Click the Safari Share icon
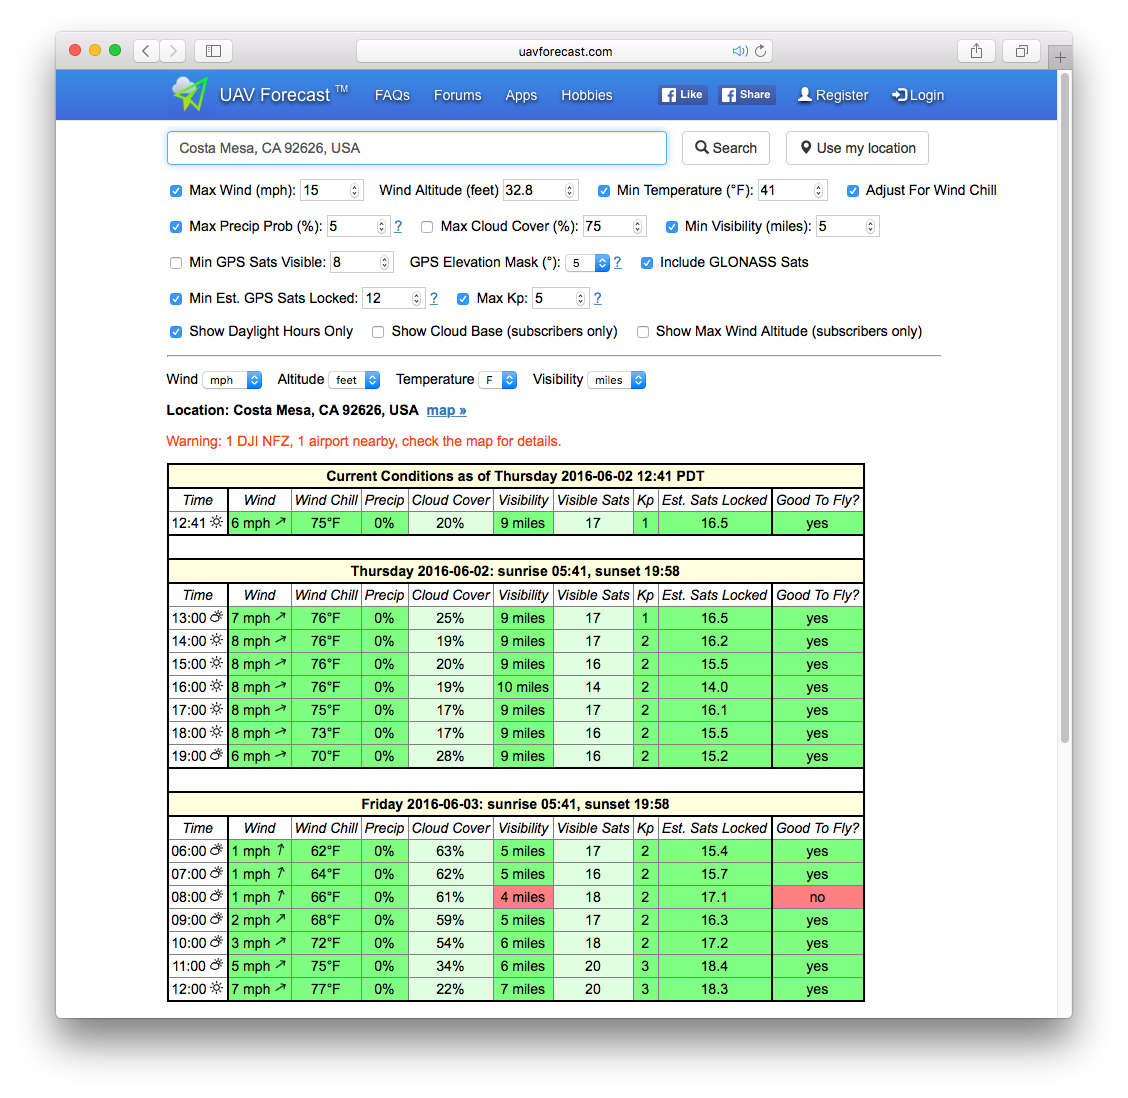 (x=976, y=51)
